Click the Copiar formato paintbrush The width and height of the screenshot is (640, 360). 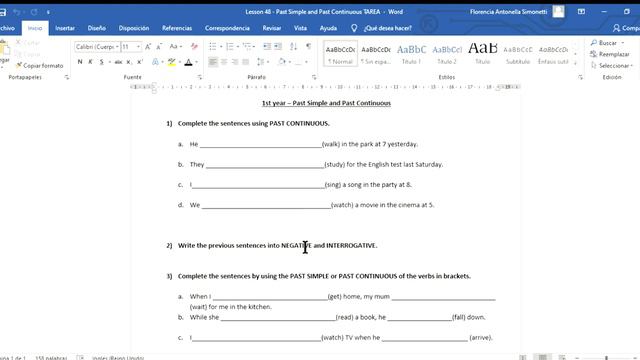(39, 66)
